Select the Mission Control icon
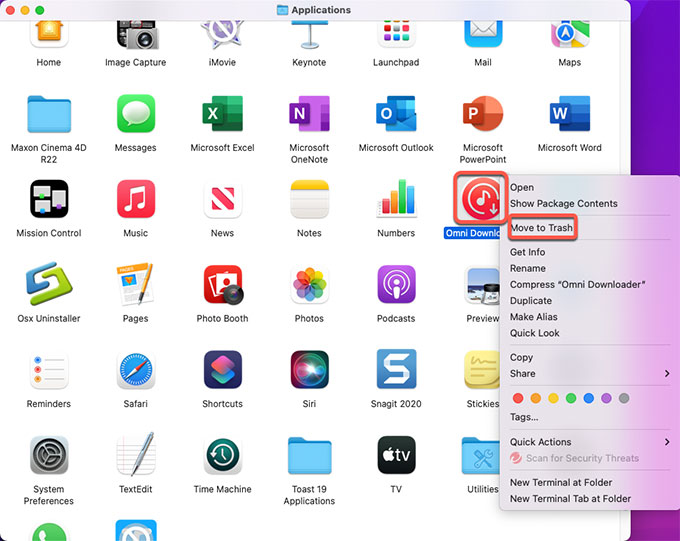680x541 pixels. click(49, 199)
